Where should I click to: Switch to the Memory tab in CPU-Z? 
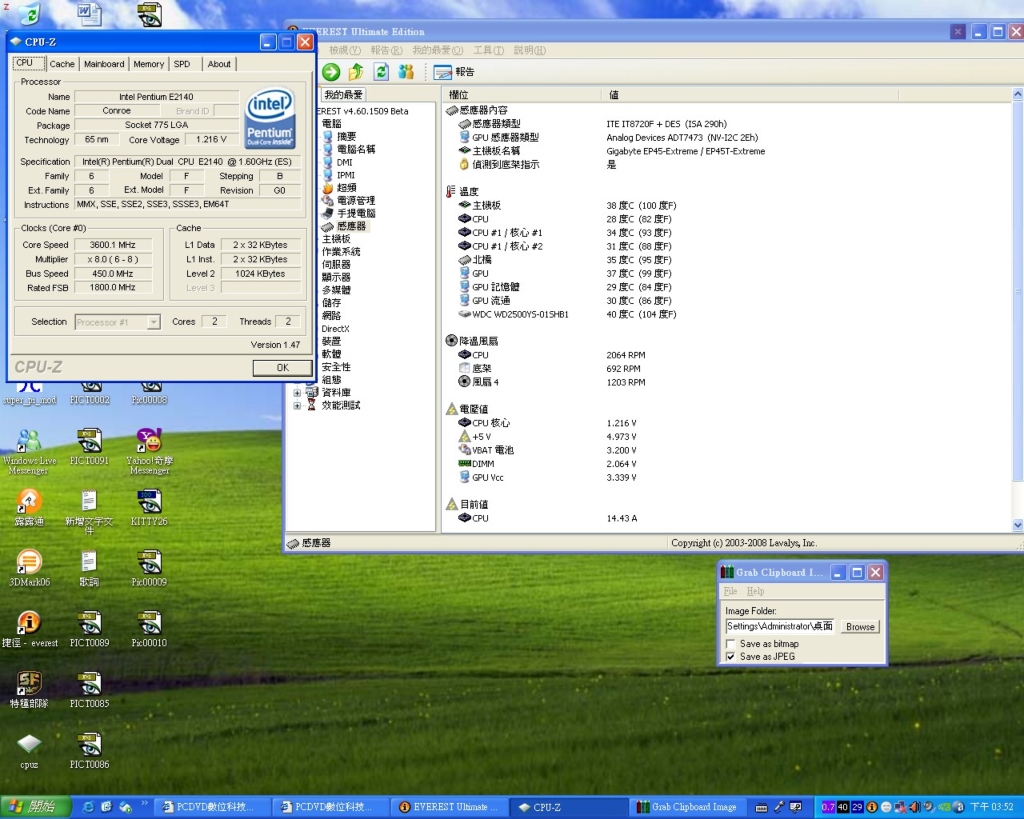[148, 64]
